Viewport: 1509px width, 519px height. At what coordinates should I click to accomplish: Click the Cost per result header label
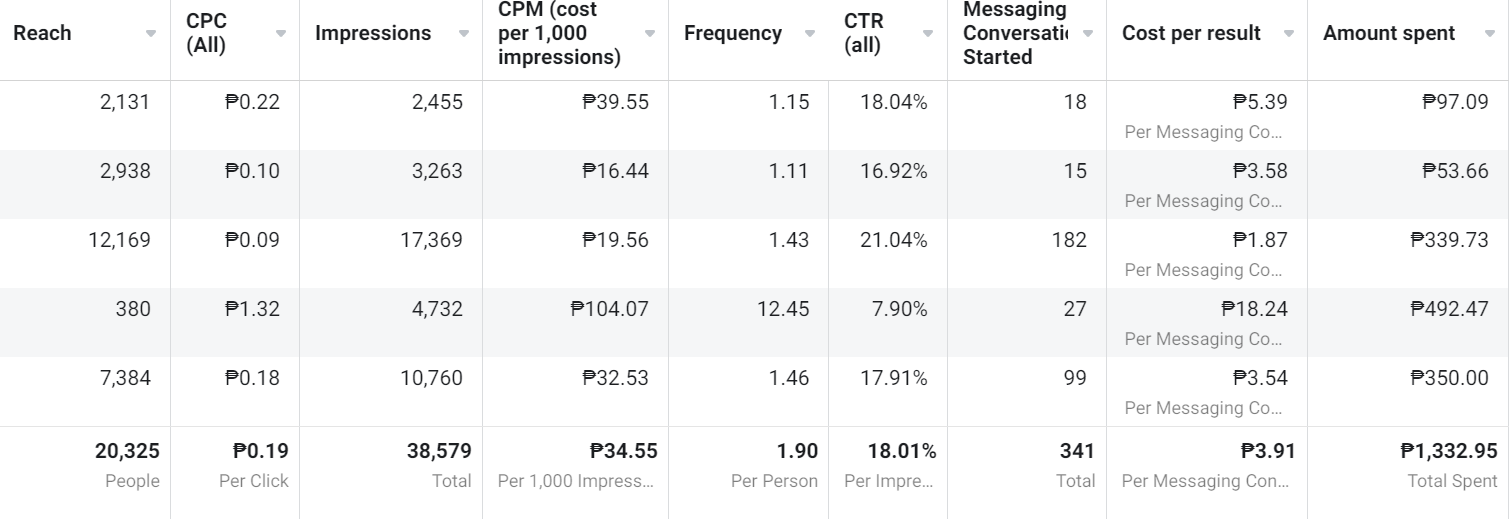tap(1193, 33)
